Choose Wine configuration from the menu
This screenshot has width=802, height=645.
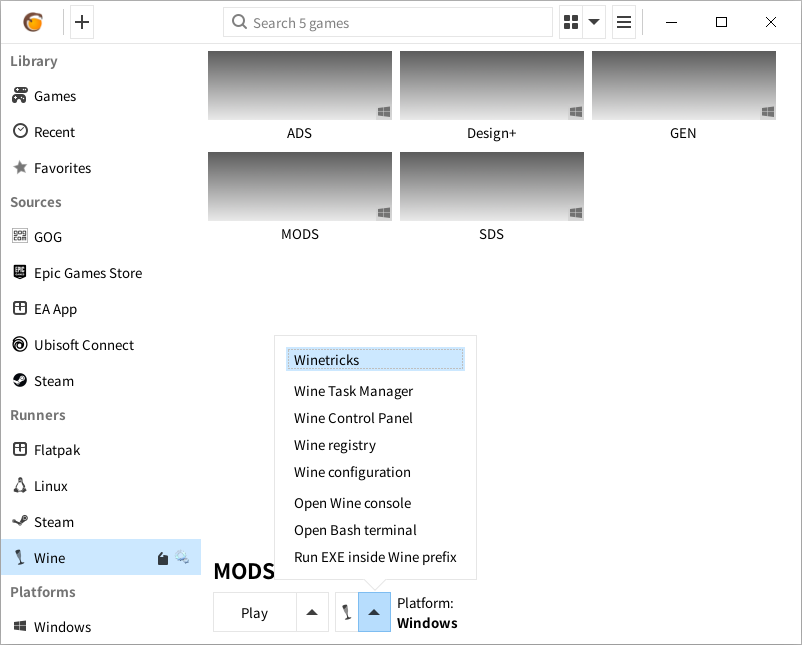click(375, 472)
